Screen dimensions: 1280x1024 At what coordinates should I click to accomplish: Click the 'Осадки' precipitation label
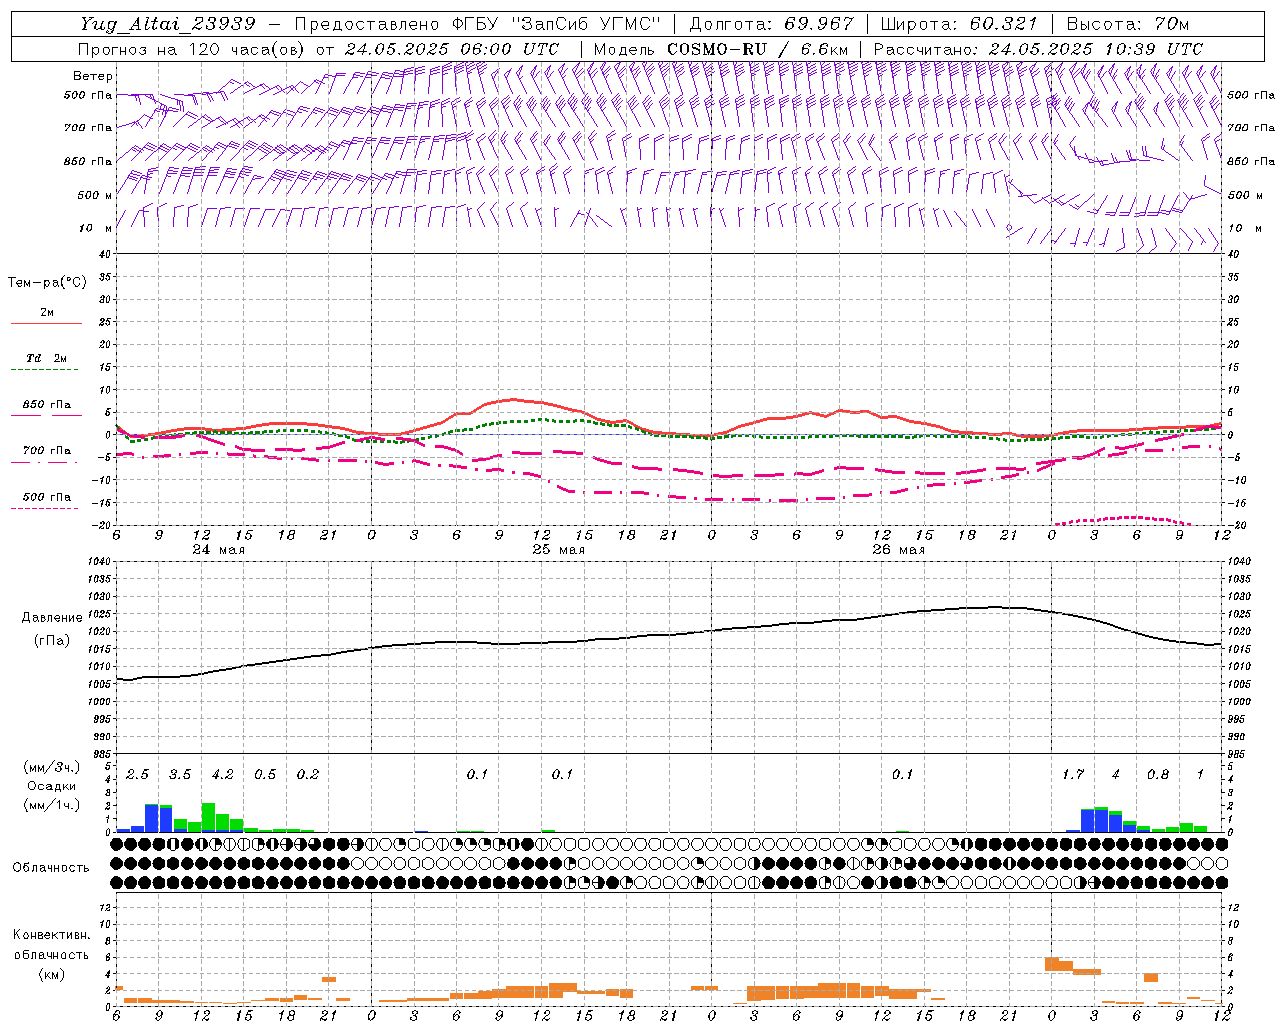coord(51,786)
